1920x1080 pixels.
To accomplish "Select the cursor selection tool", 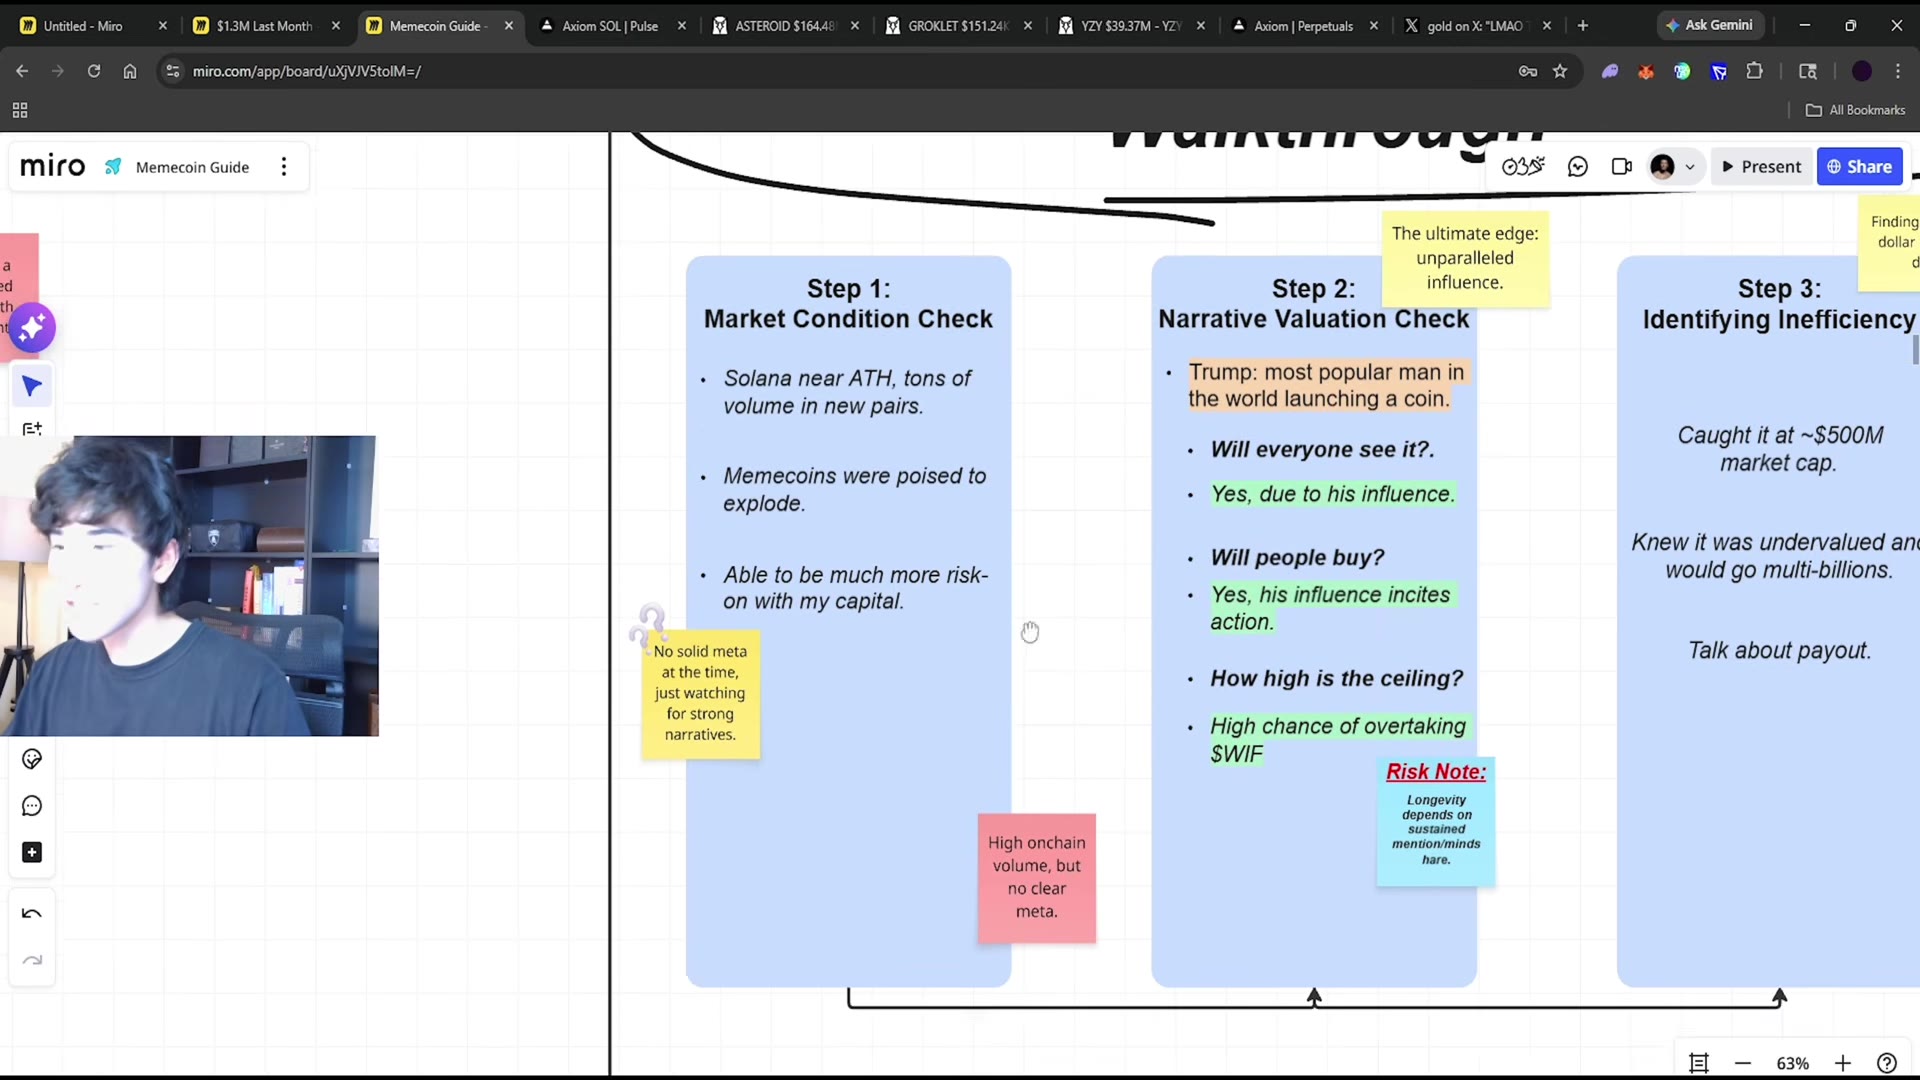I will coord(32,386).
